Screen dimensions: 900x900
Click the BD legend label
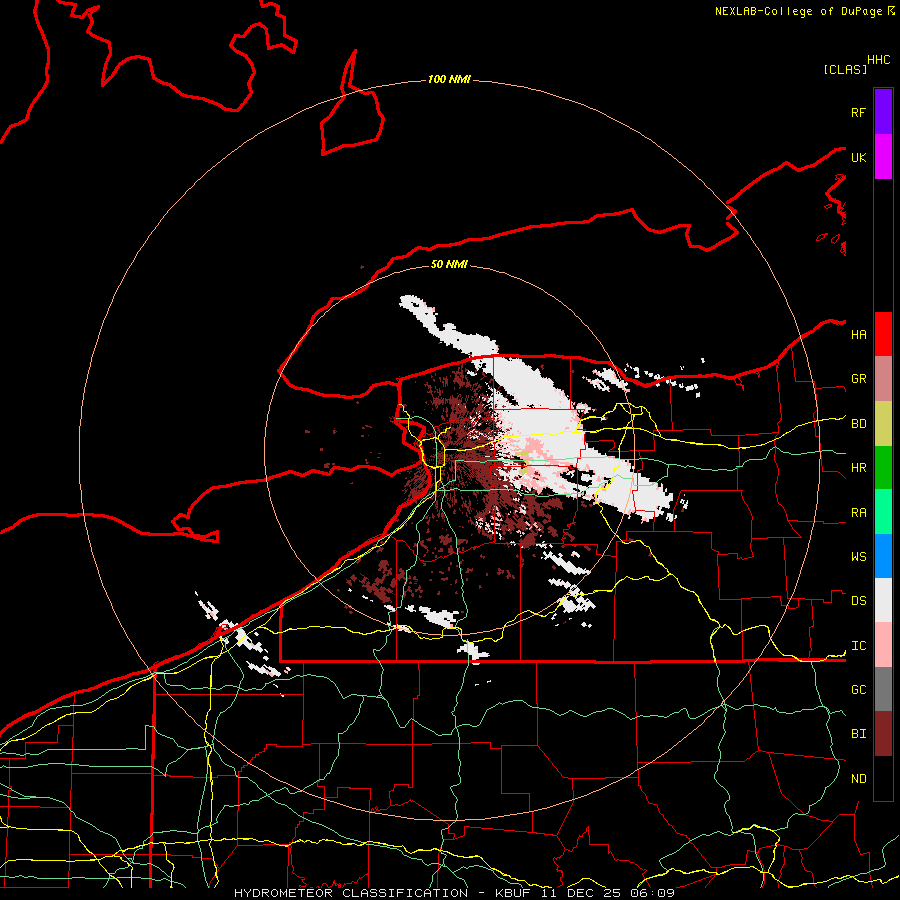[858, 424]
